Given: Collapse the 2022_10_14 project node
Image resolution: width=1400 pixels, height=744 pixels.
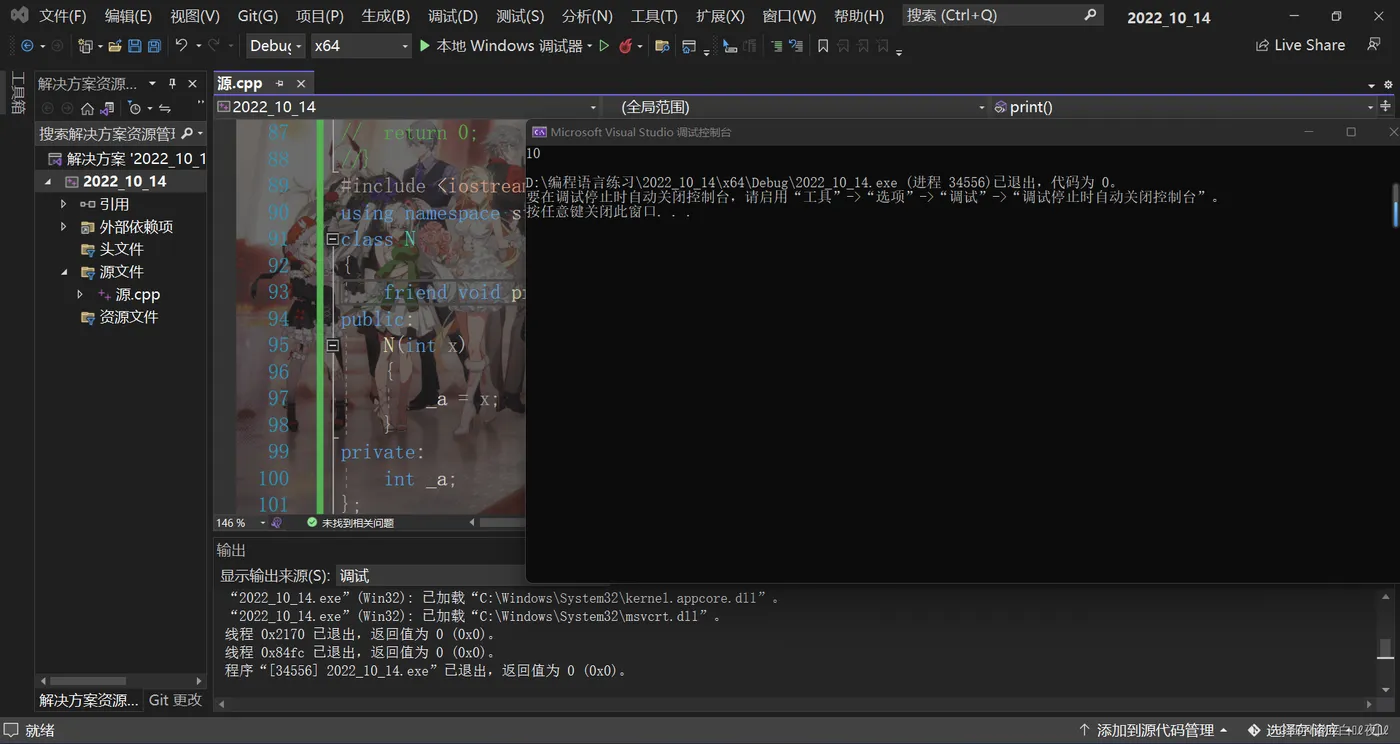Looking at the screenshot, I should tap(48, 182).
